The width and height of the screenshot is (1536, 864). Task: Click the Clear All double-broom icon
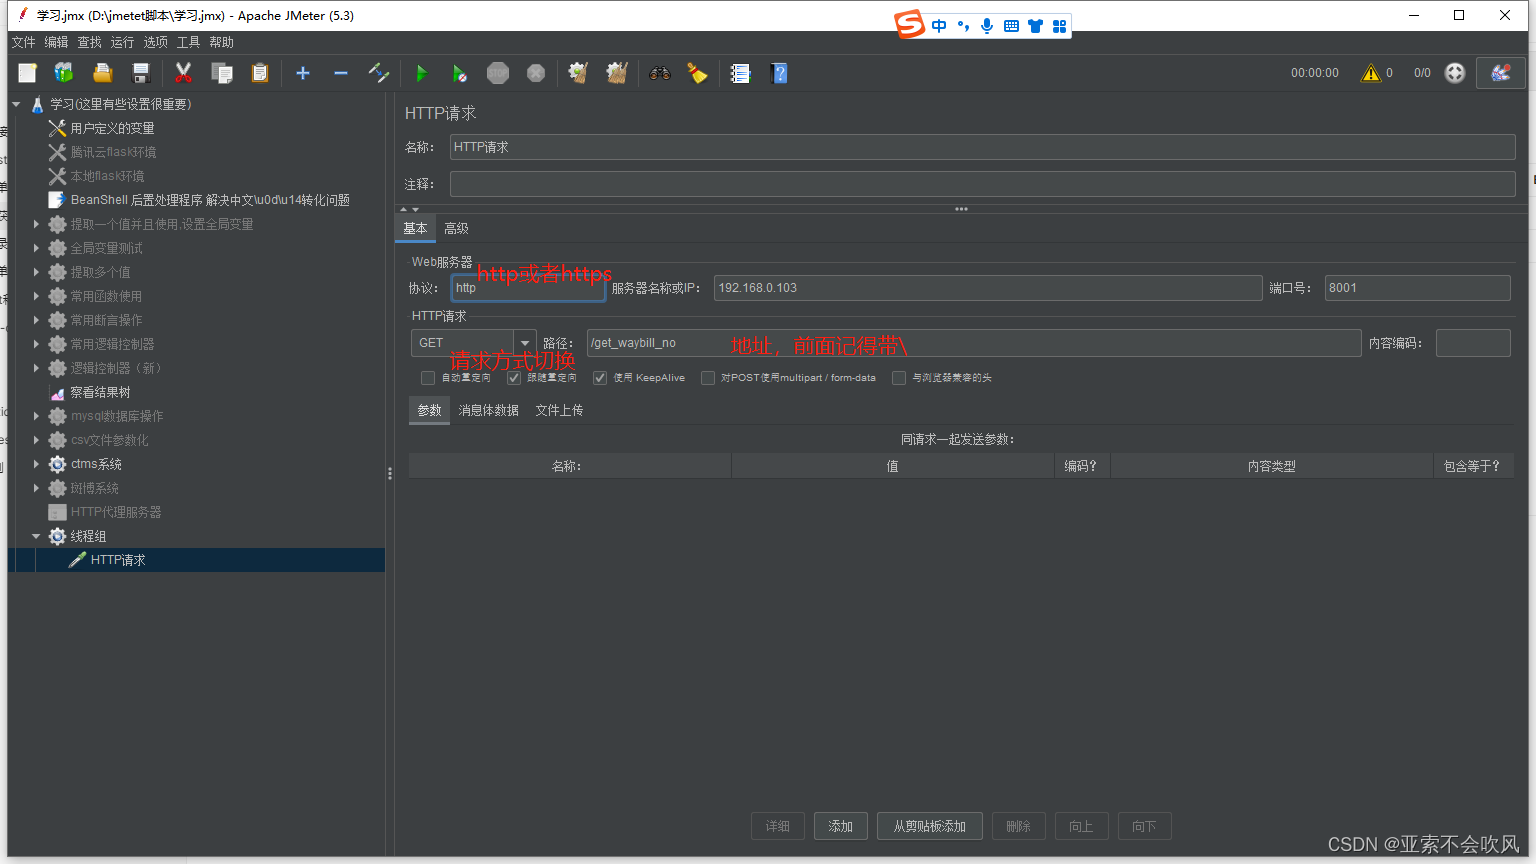tap(617, 73)
